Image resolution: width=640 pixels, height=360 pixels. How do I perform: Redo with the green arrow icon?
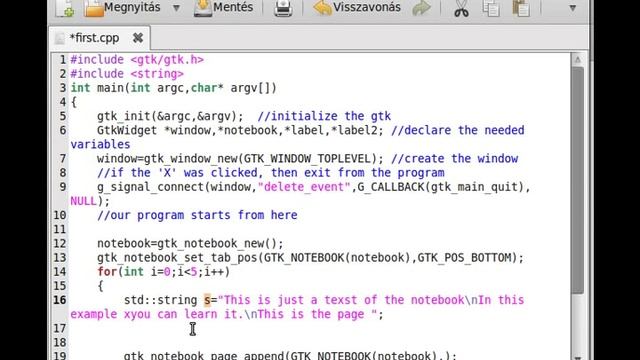(421, 8)
